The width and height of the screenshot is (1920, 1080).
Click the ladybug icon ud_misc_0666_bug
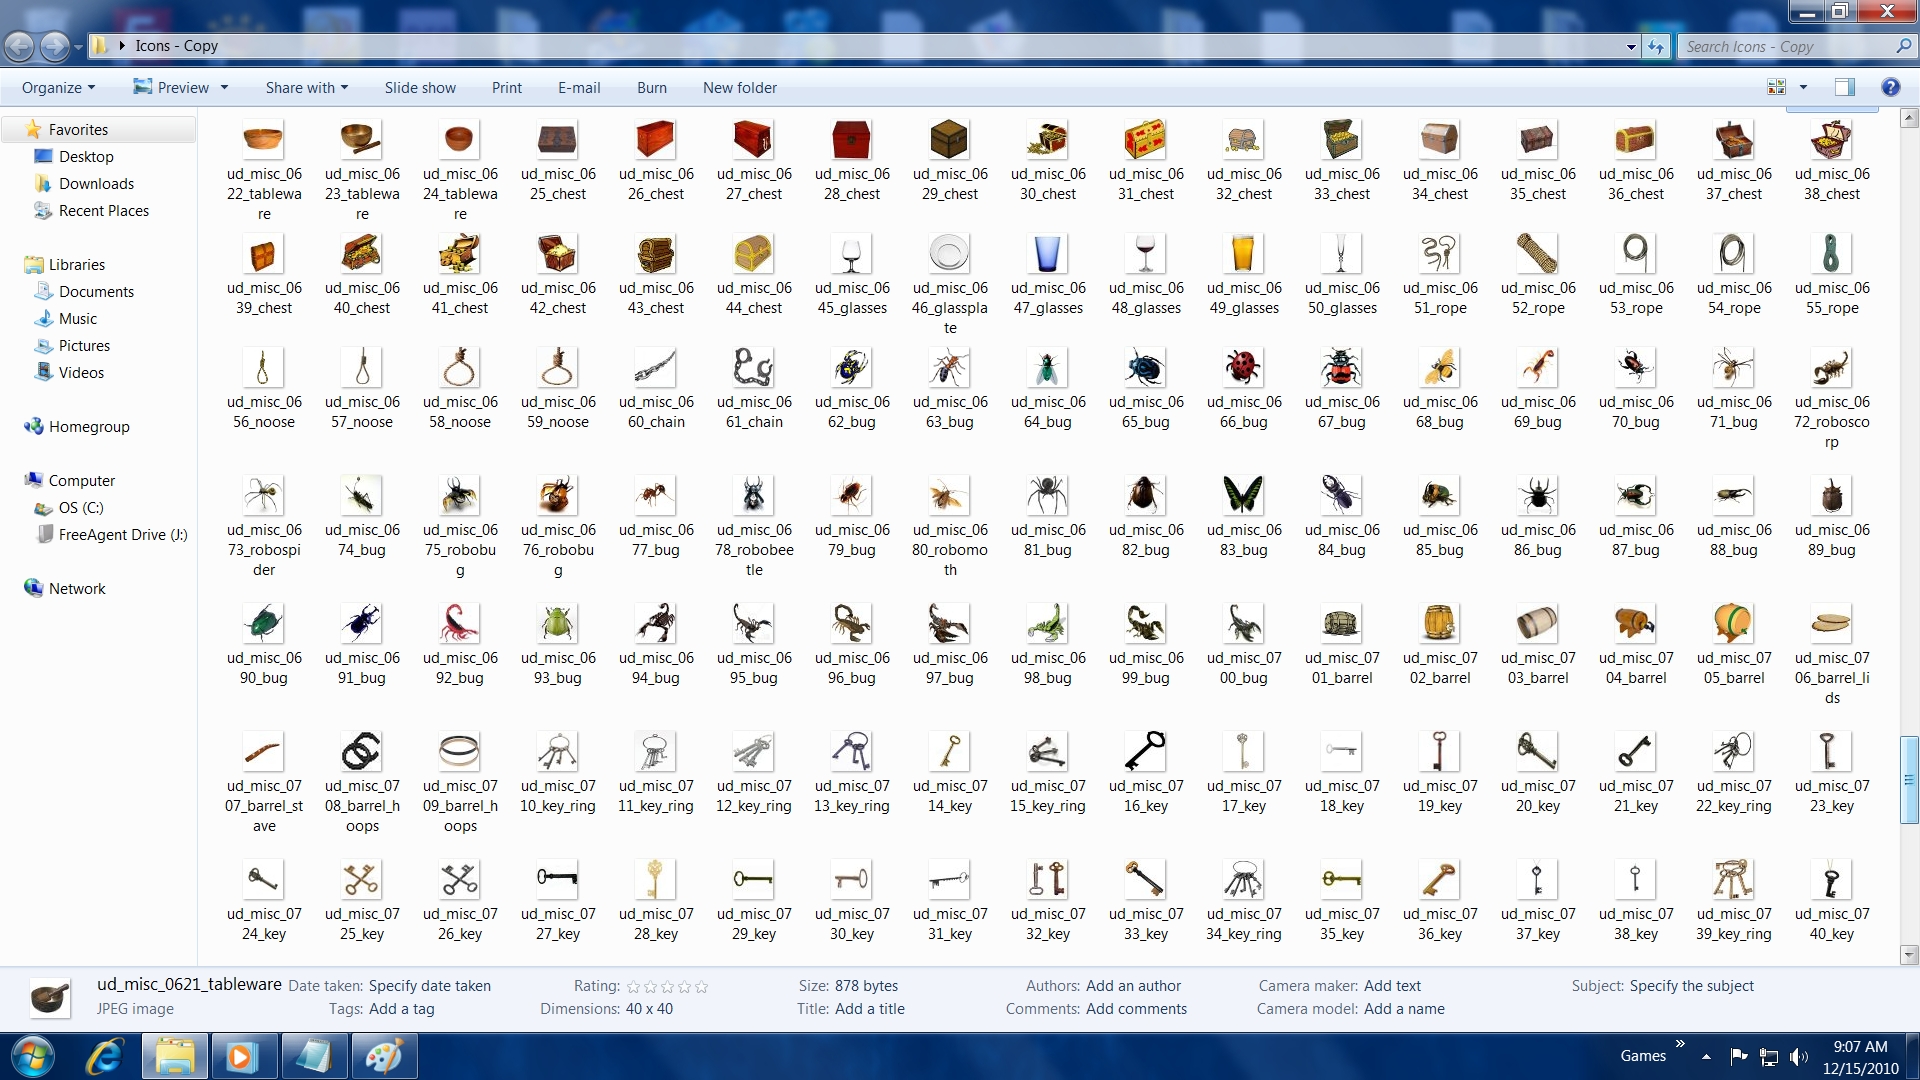(x=1243, y=369)
